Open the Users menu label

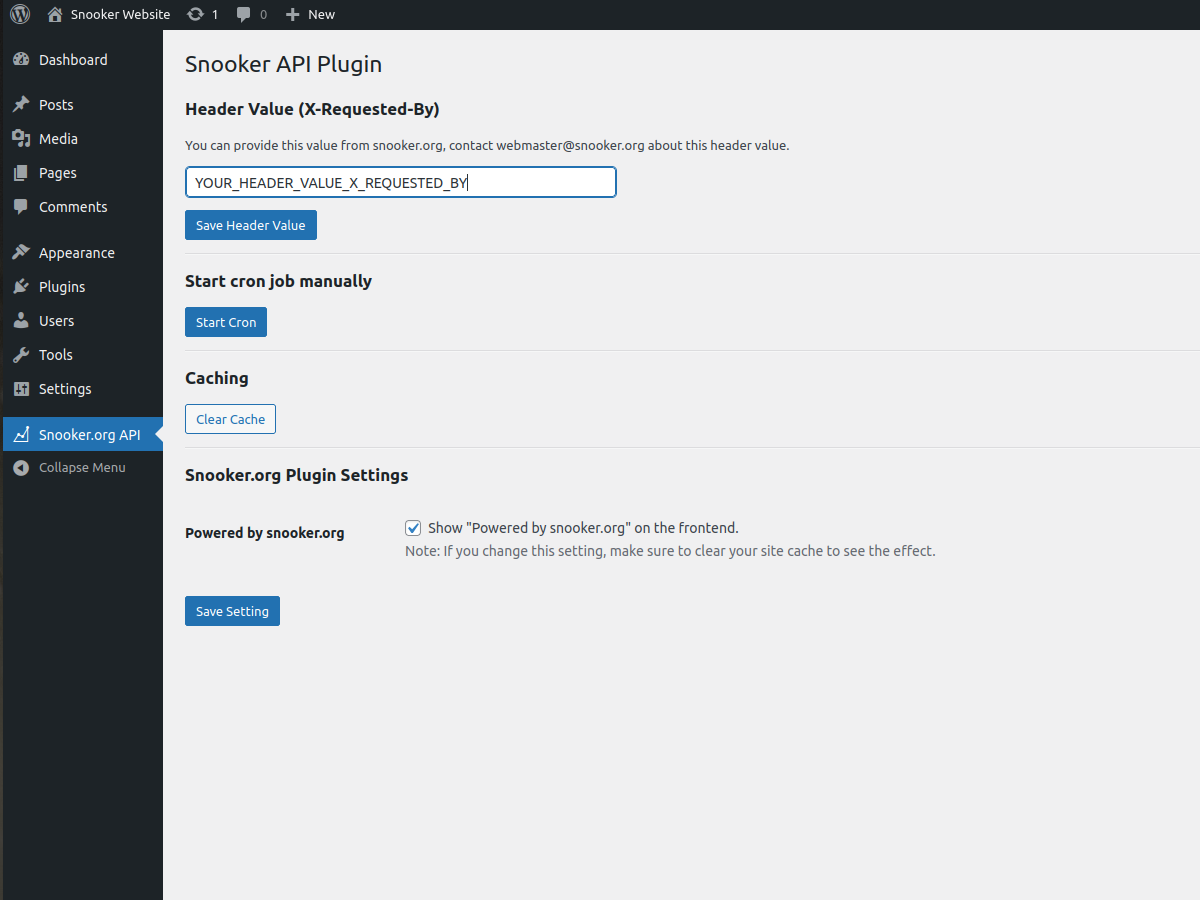[x=56, y=321]
